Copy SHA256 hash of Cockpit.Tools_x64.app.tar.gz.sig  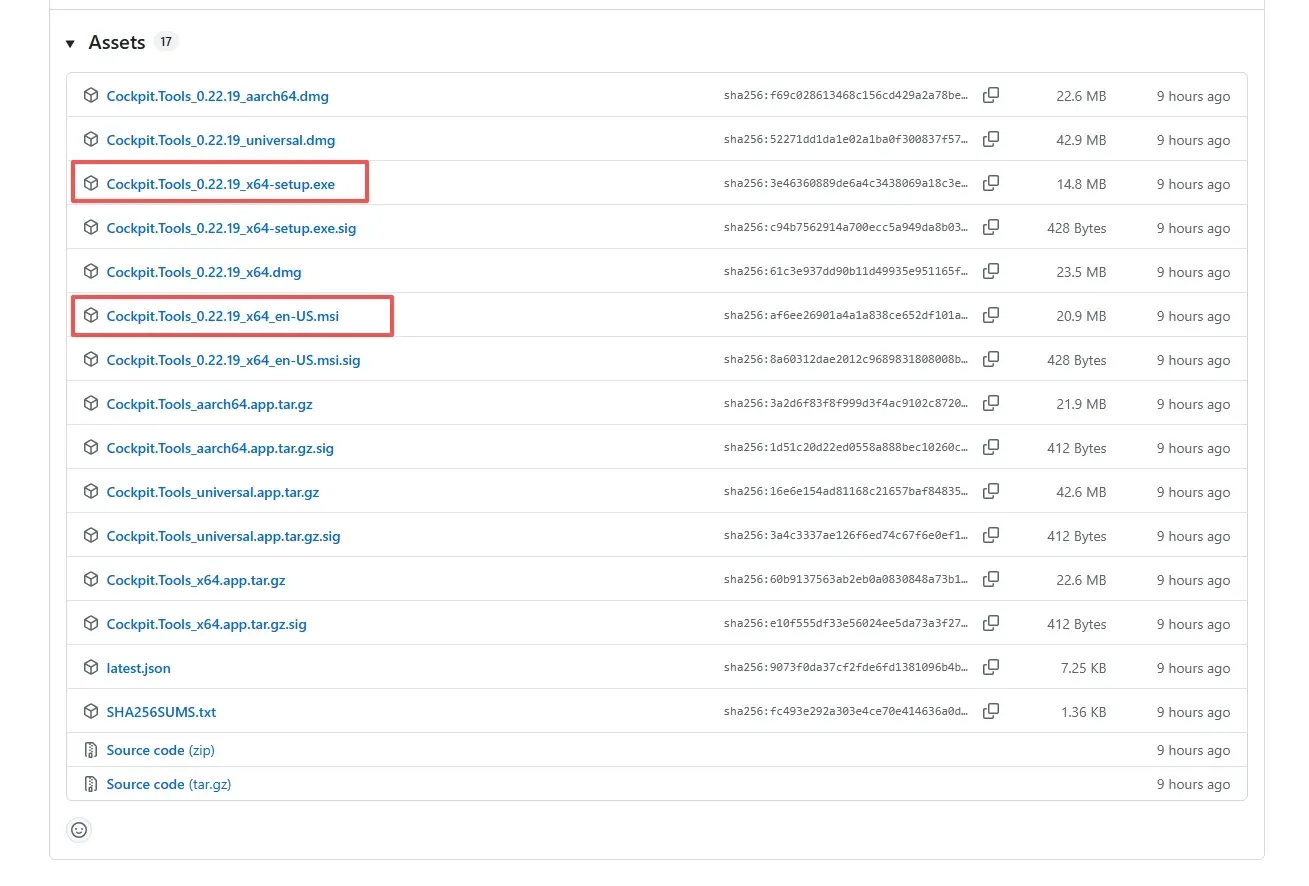[991, 624]
